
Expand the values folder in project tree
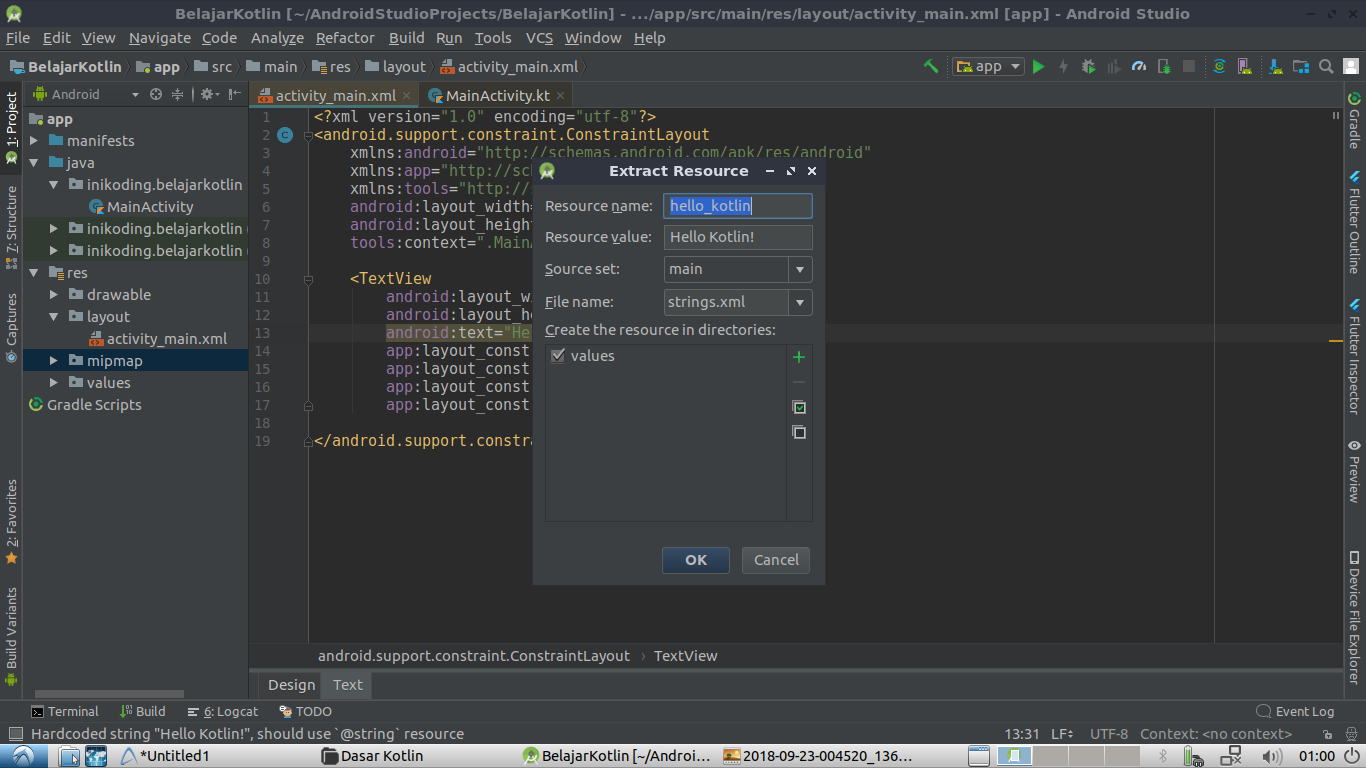54,383
